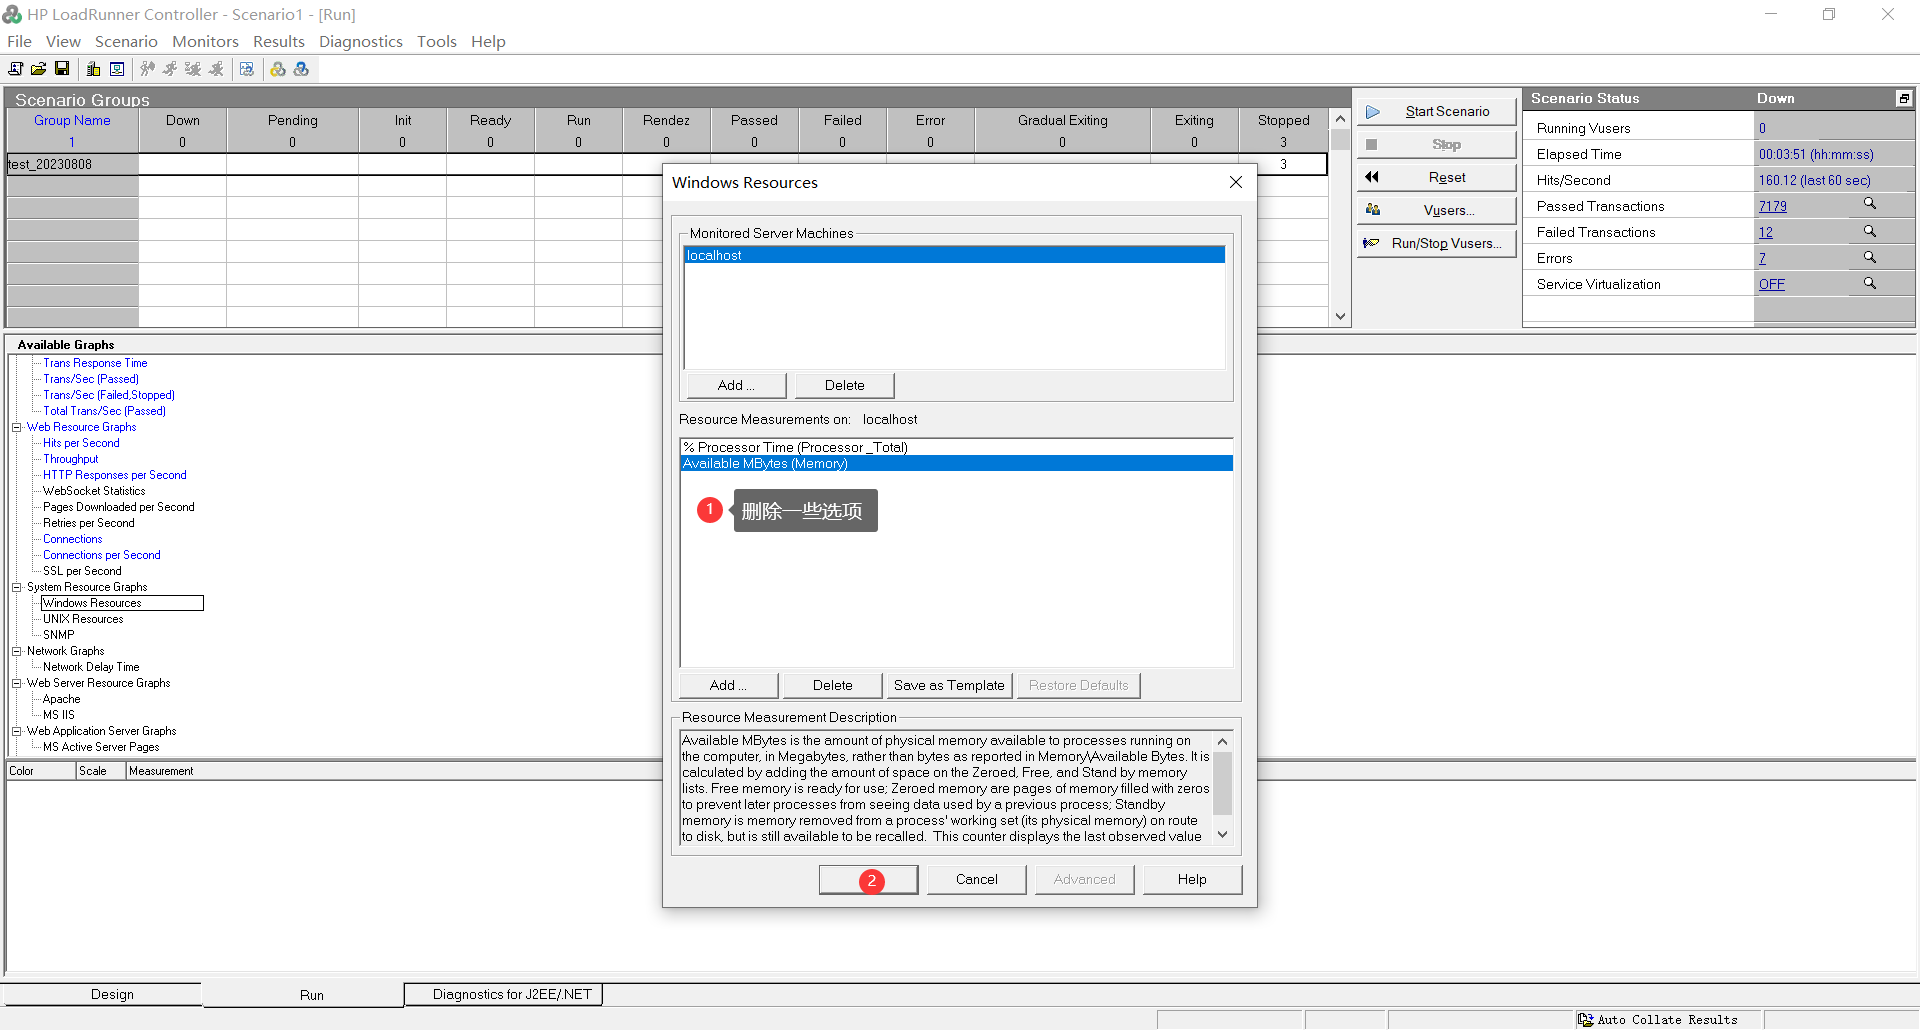
Task: Open Diagnostics for J2EE/.NET tab
Action: click(x=504, y=994)
